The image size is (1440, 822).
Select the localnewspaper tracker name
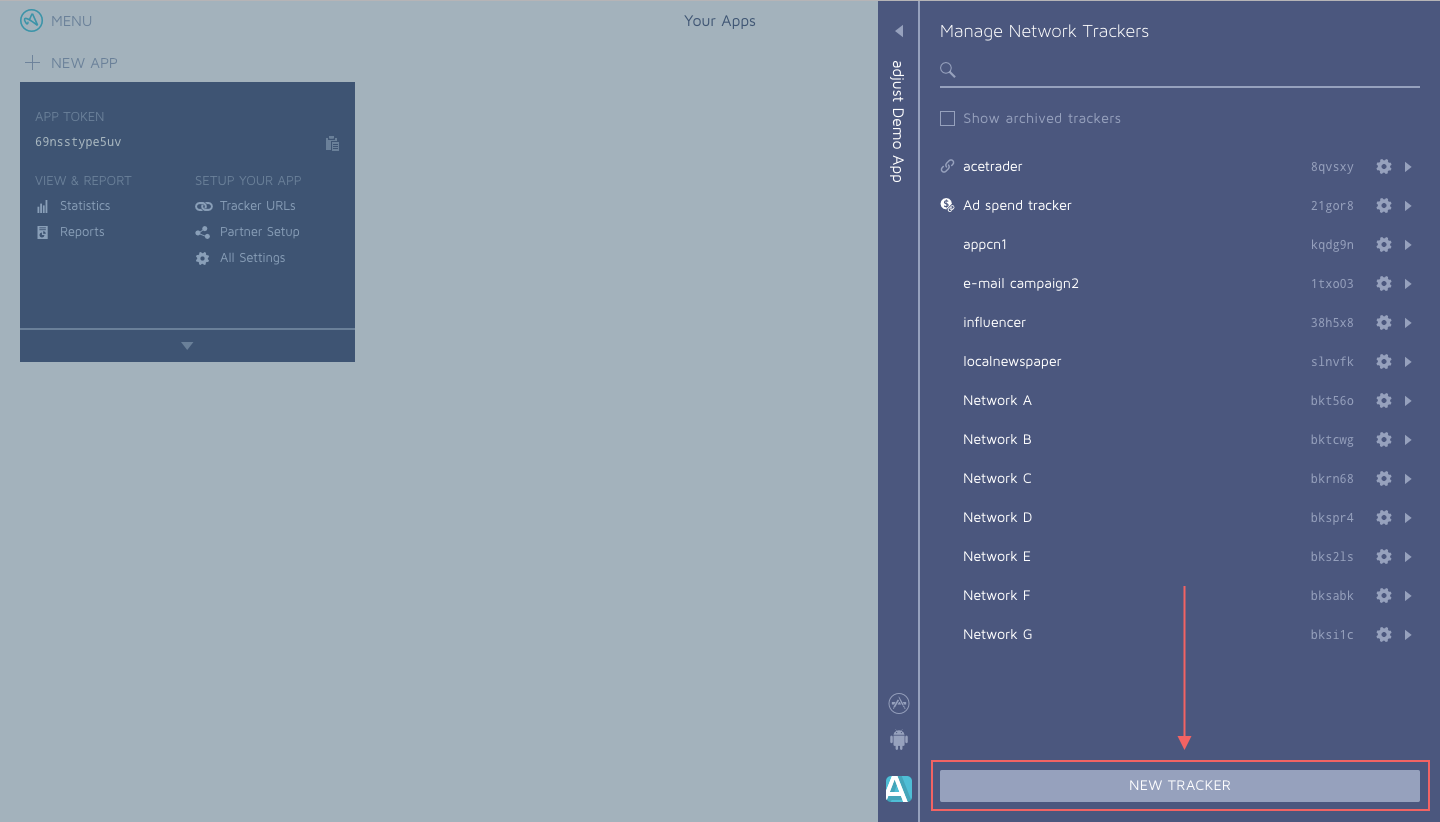tap(1012, 361)
